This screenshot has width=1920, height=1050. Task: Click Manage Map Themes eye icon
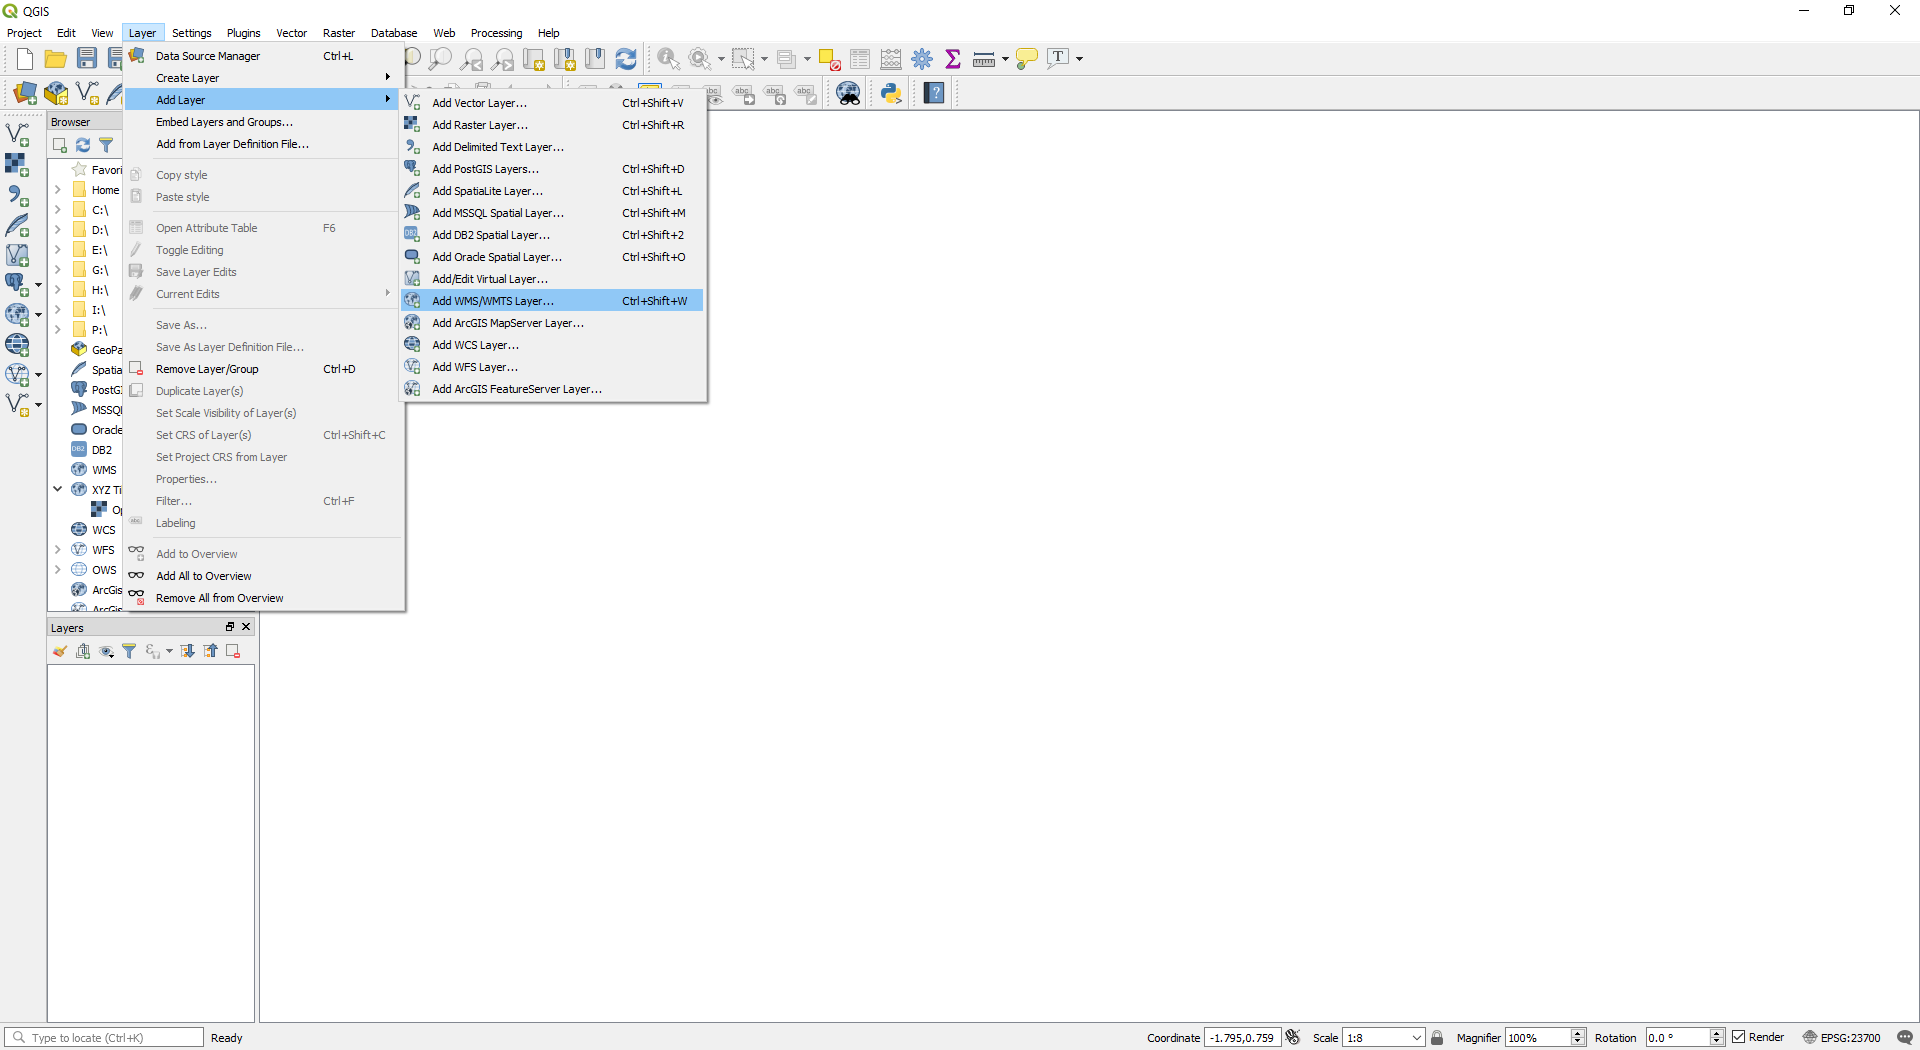106,651
